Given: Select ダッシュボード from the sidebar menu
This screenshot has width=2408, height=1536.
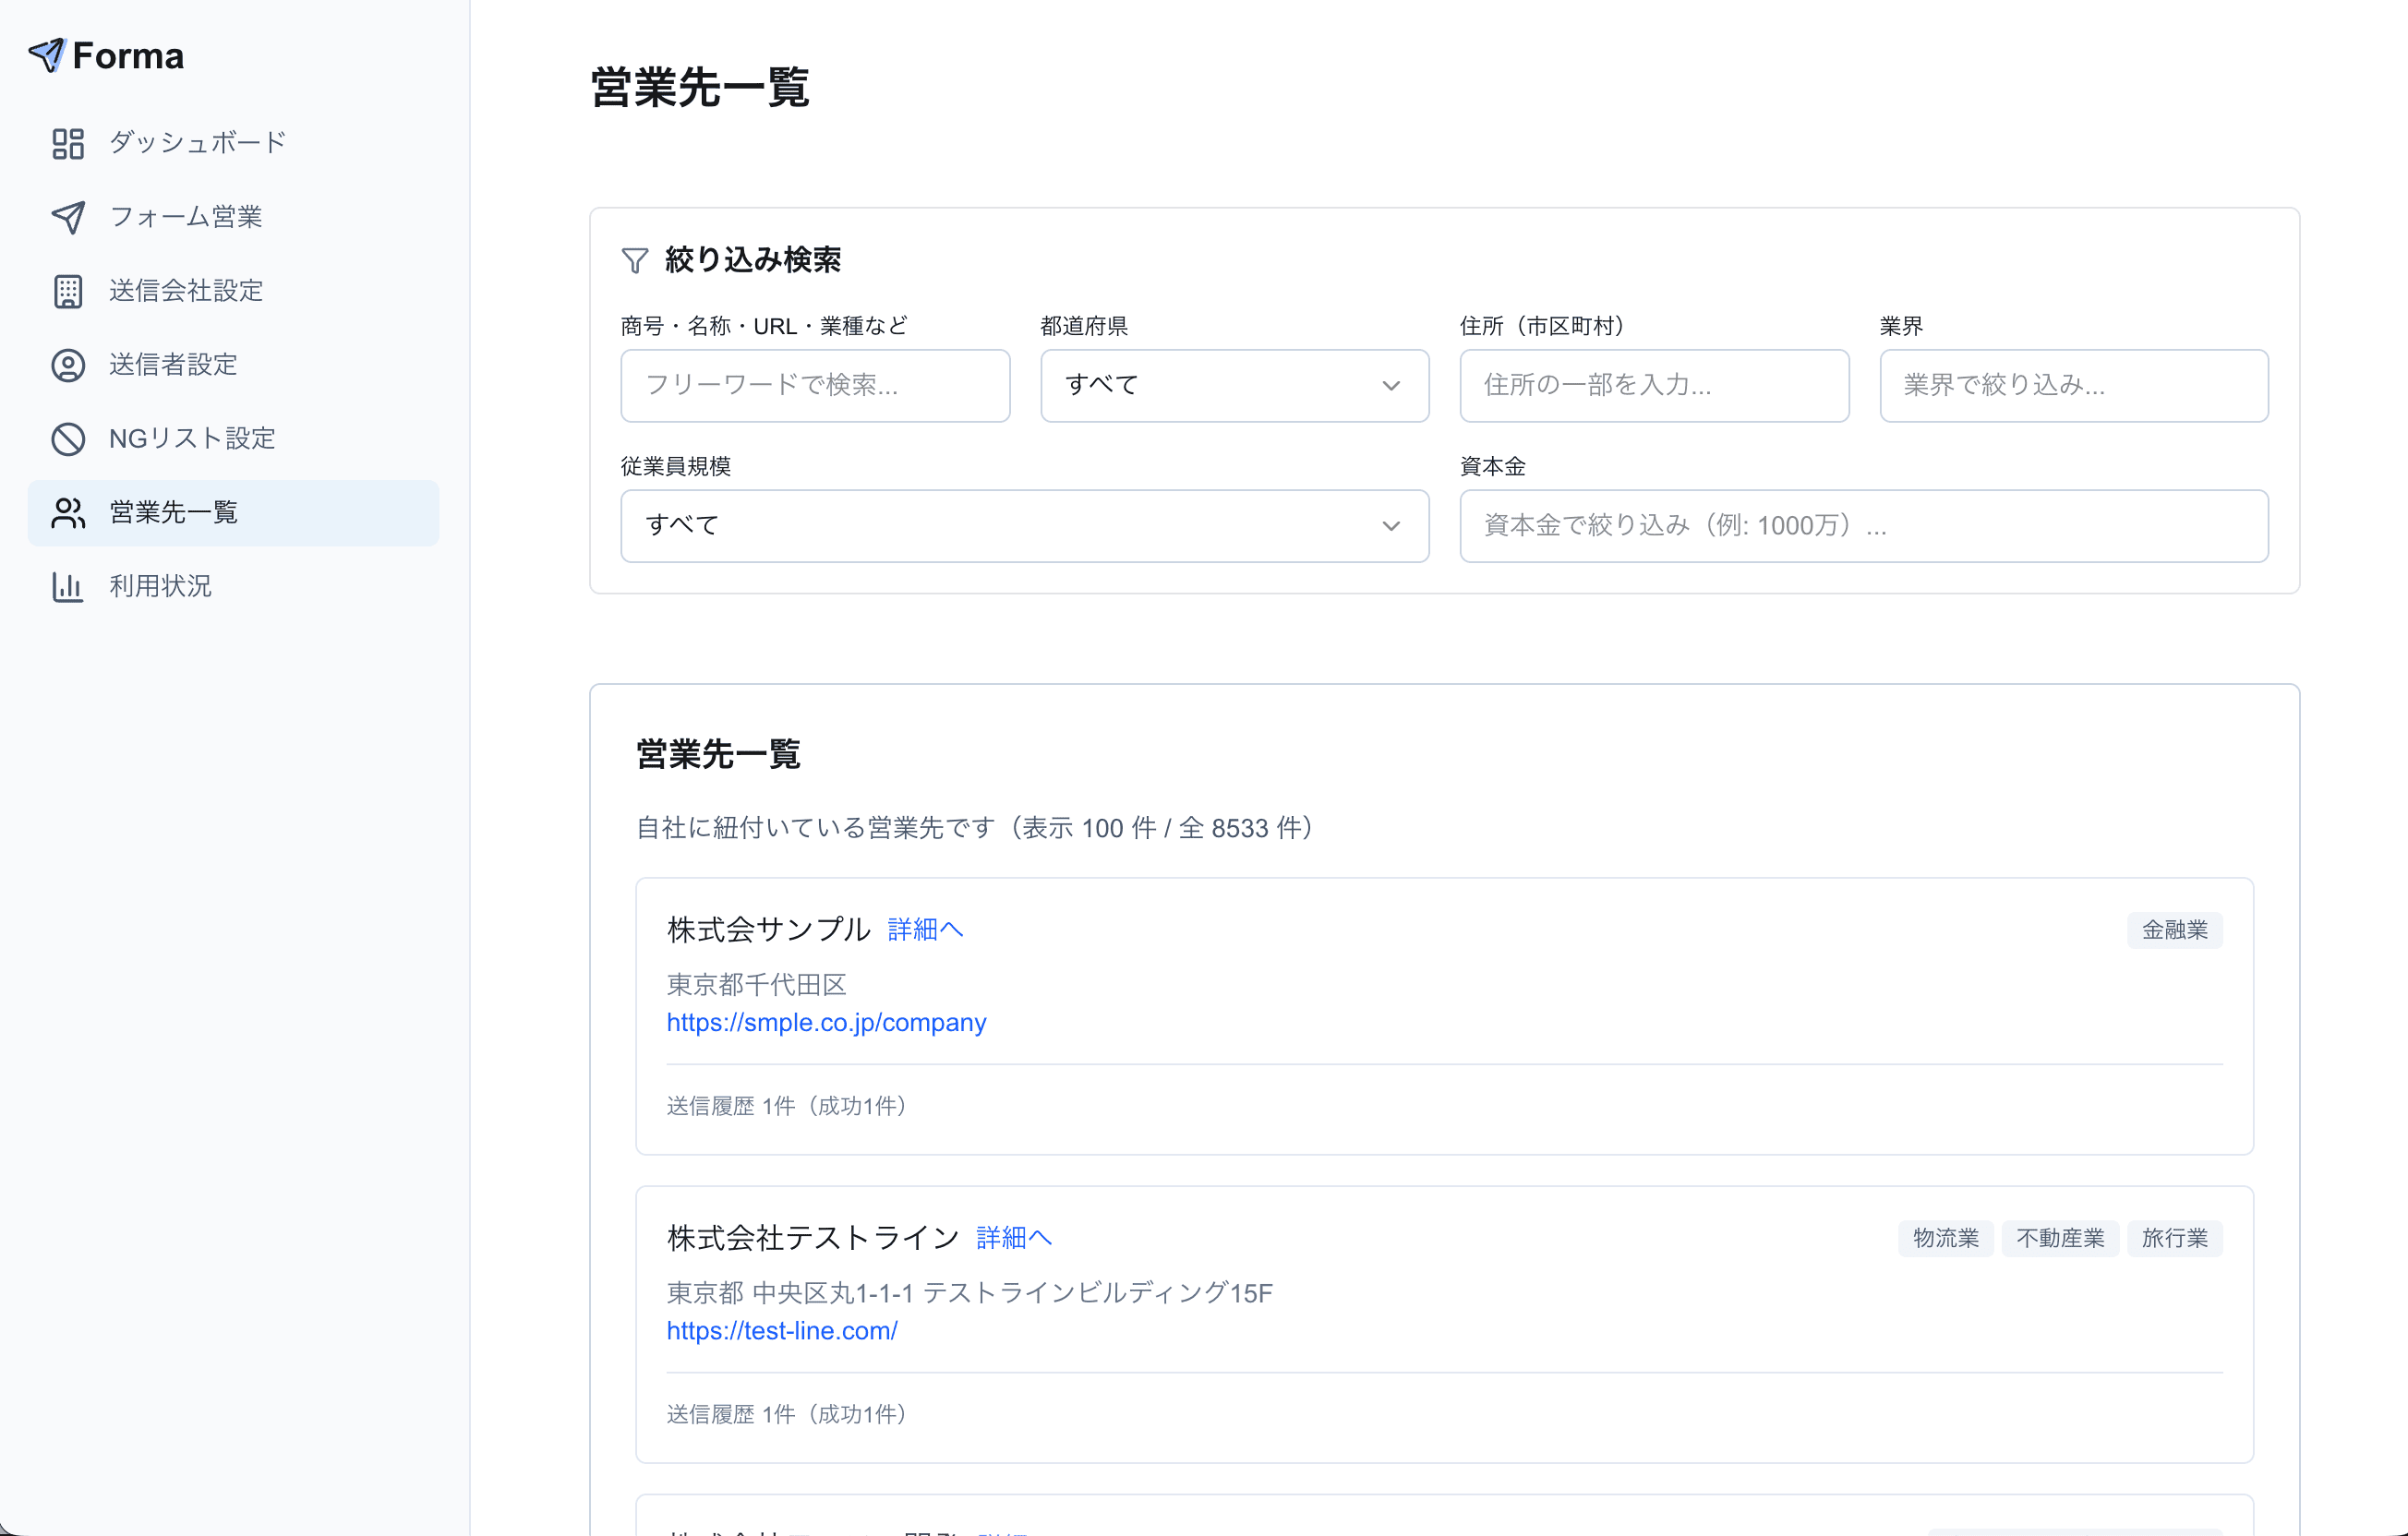Looking at the screenshot, I should click(x=196, y=142).
